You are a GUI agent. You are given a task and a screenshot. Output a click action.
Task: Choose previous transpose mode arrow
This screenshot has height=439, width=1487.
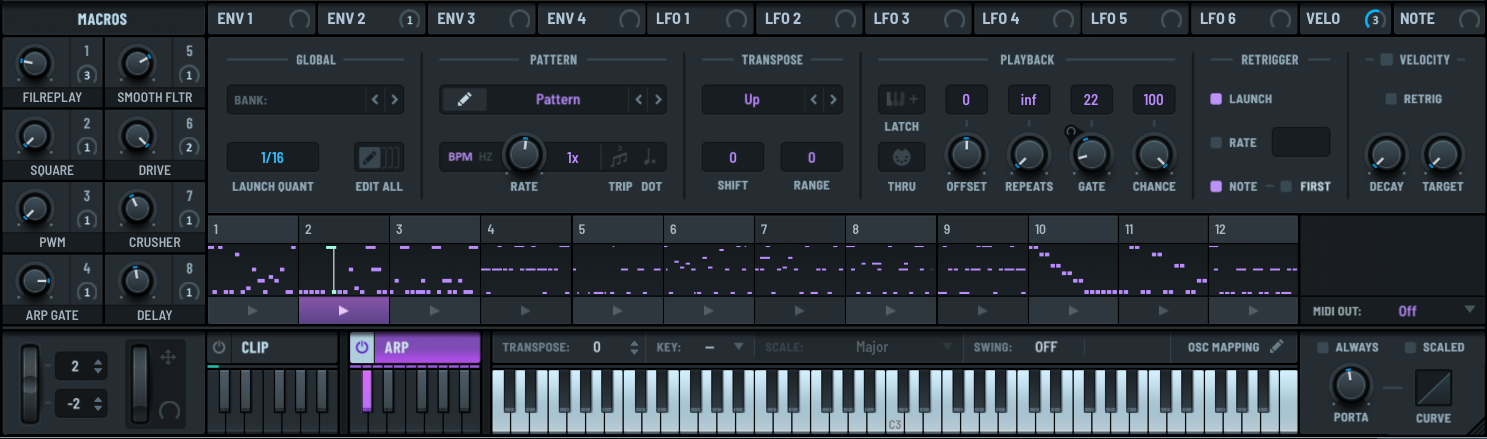coord(813,99)
